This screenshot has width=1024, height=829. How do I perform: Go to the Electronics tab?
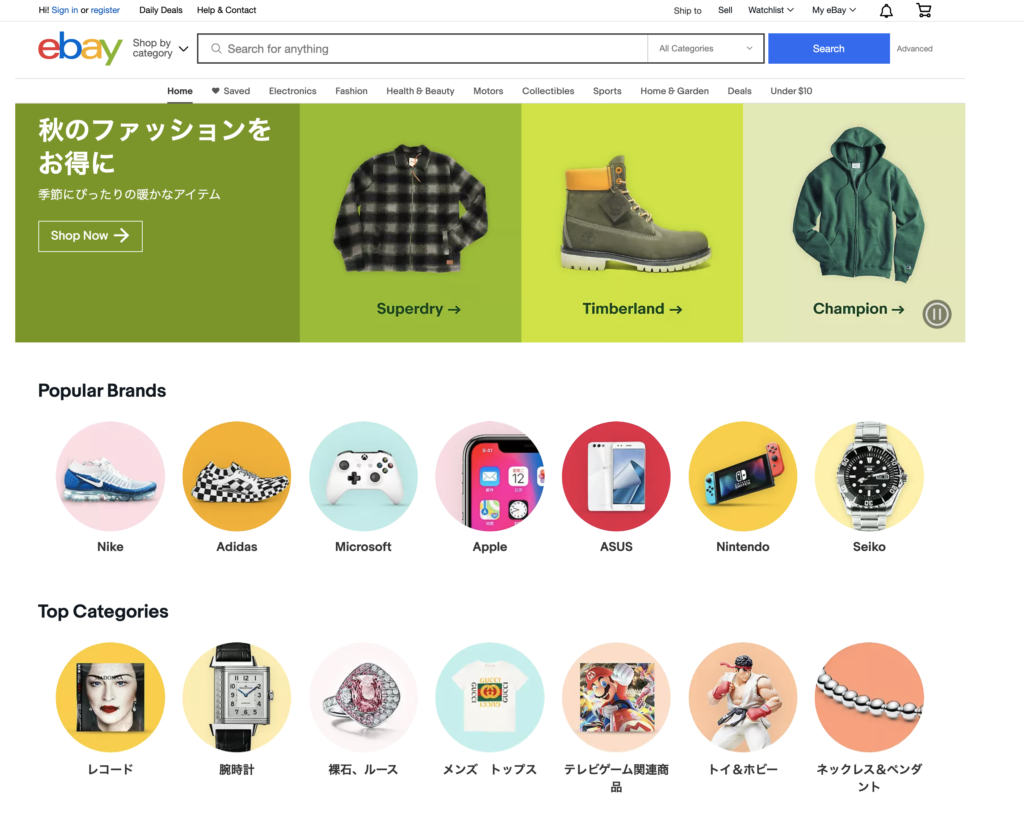click(293, 91)
